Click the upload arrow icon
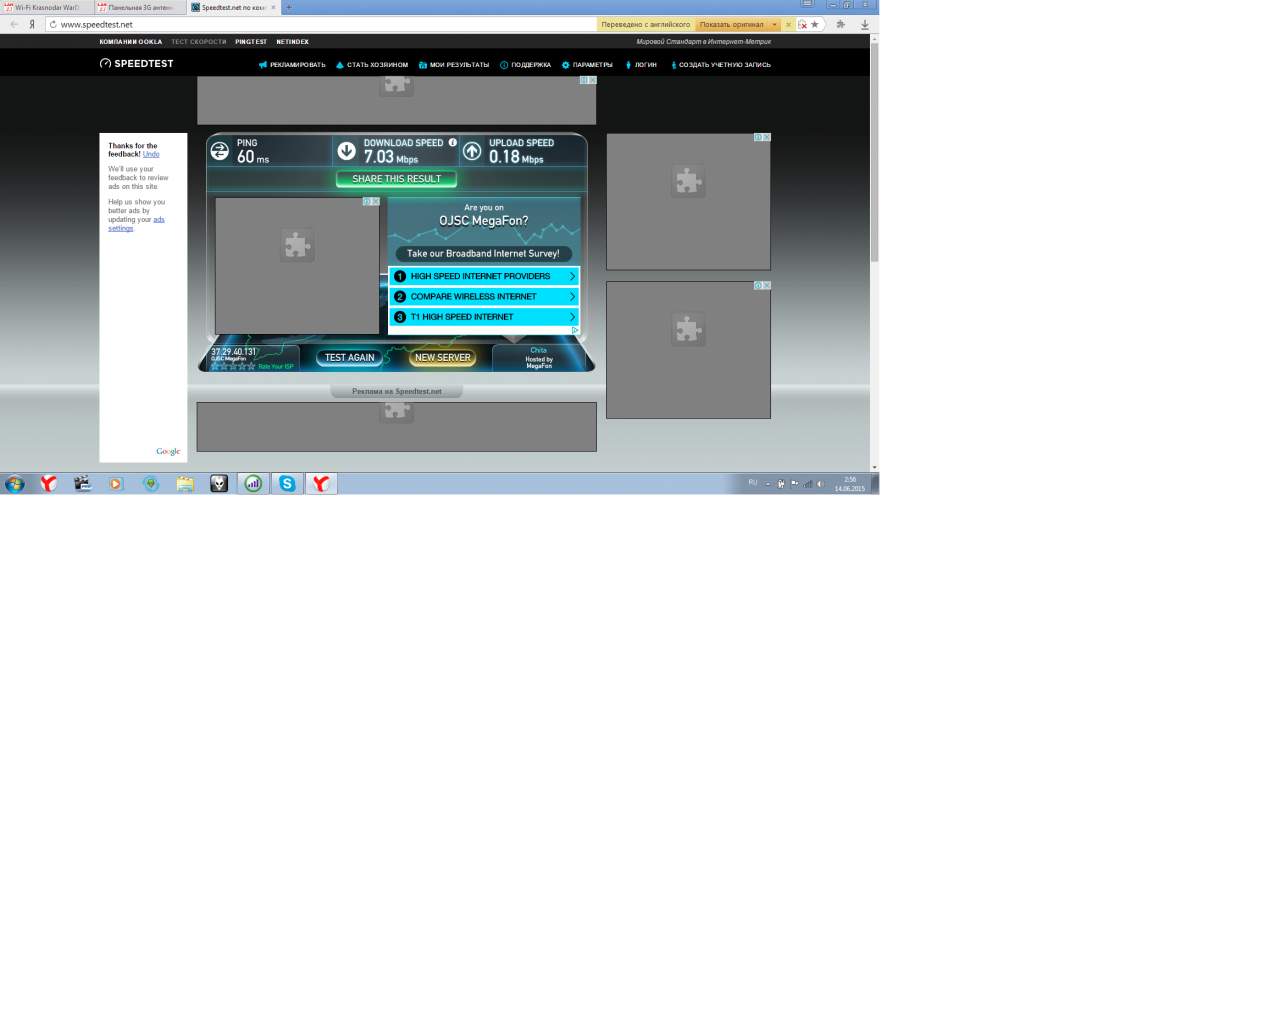This screenshot has width=1264, height=1024. click(472, 151)
